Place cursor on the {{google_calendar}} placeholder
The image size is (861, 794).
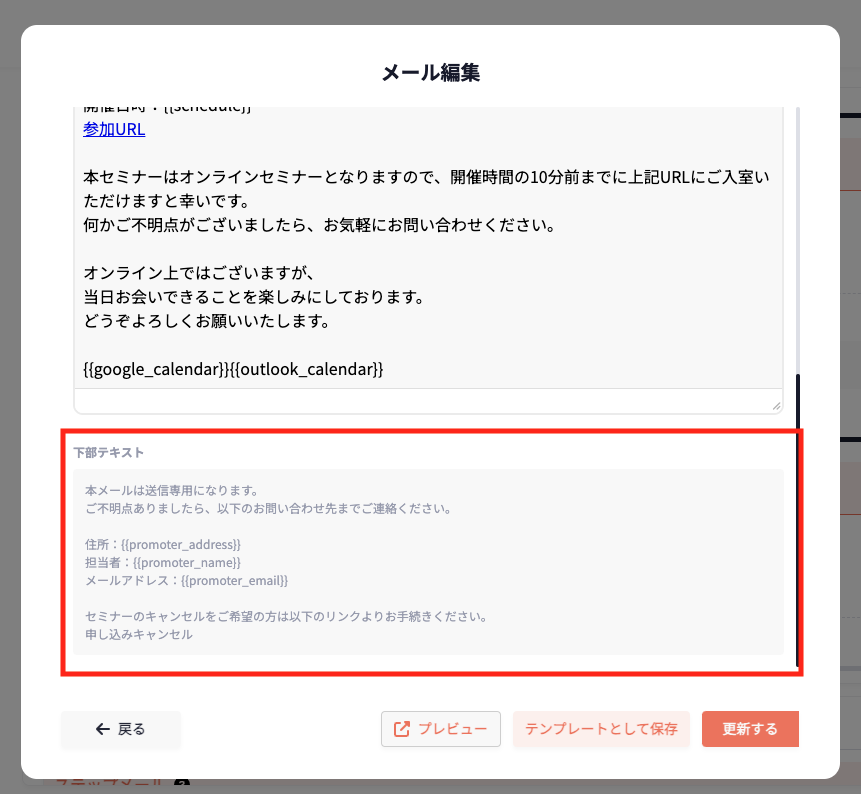point(156,370)
